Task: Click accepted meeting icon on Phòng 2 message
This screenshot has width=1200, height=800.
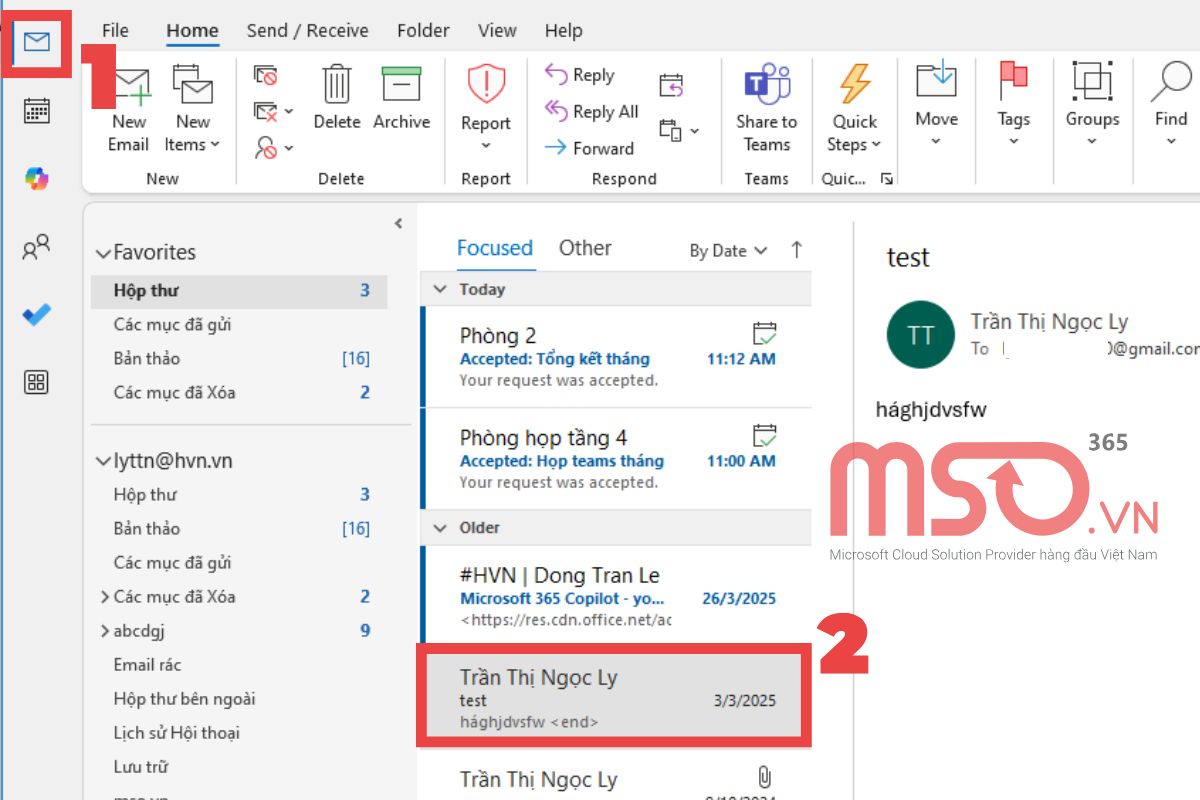Action: click(764, 333)
